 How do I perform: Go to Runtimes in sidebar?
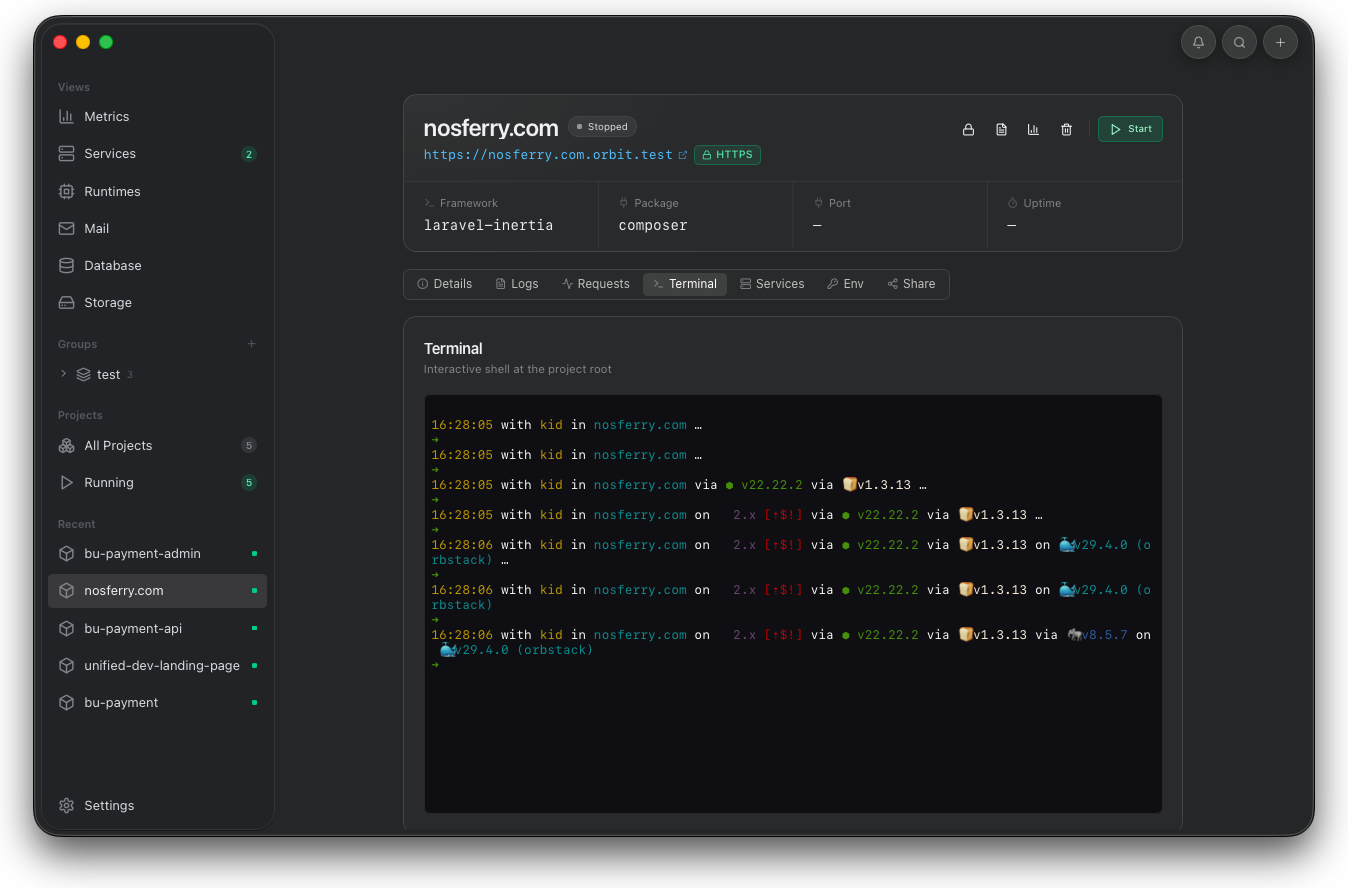point(157,191)
